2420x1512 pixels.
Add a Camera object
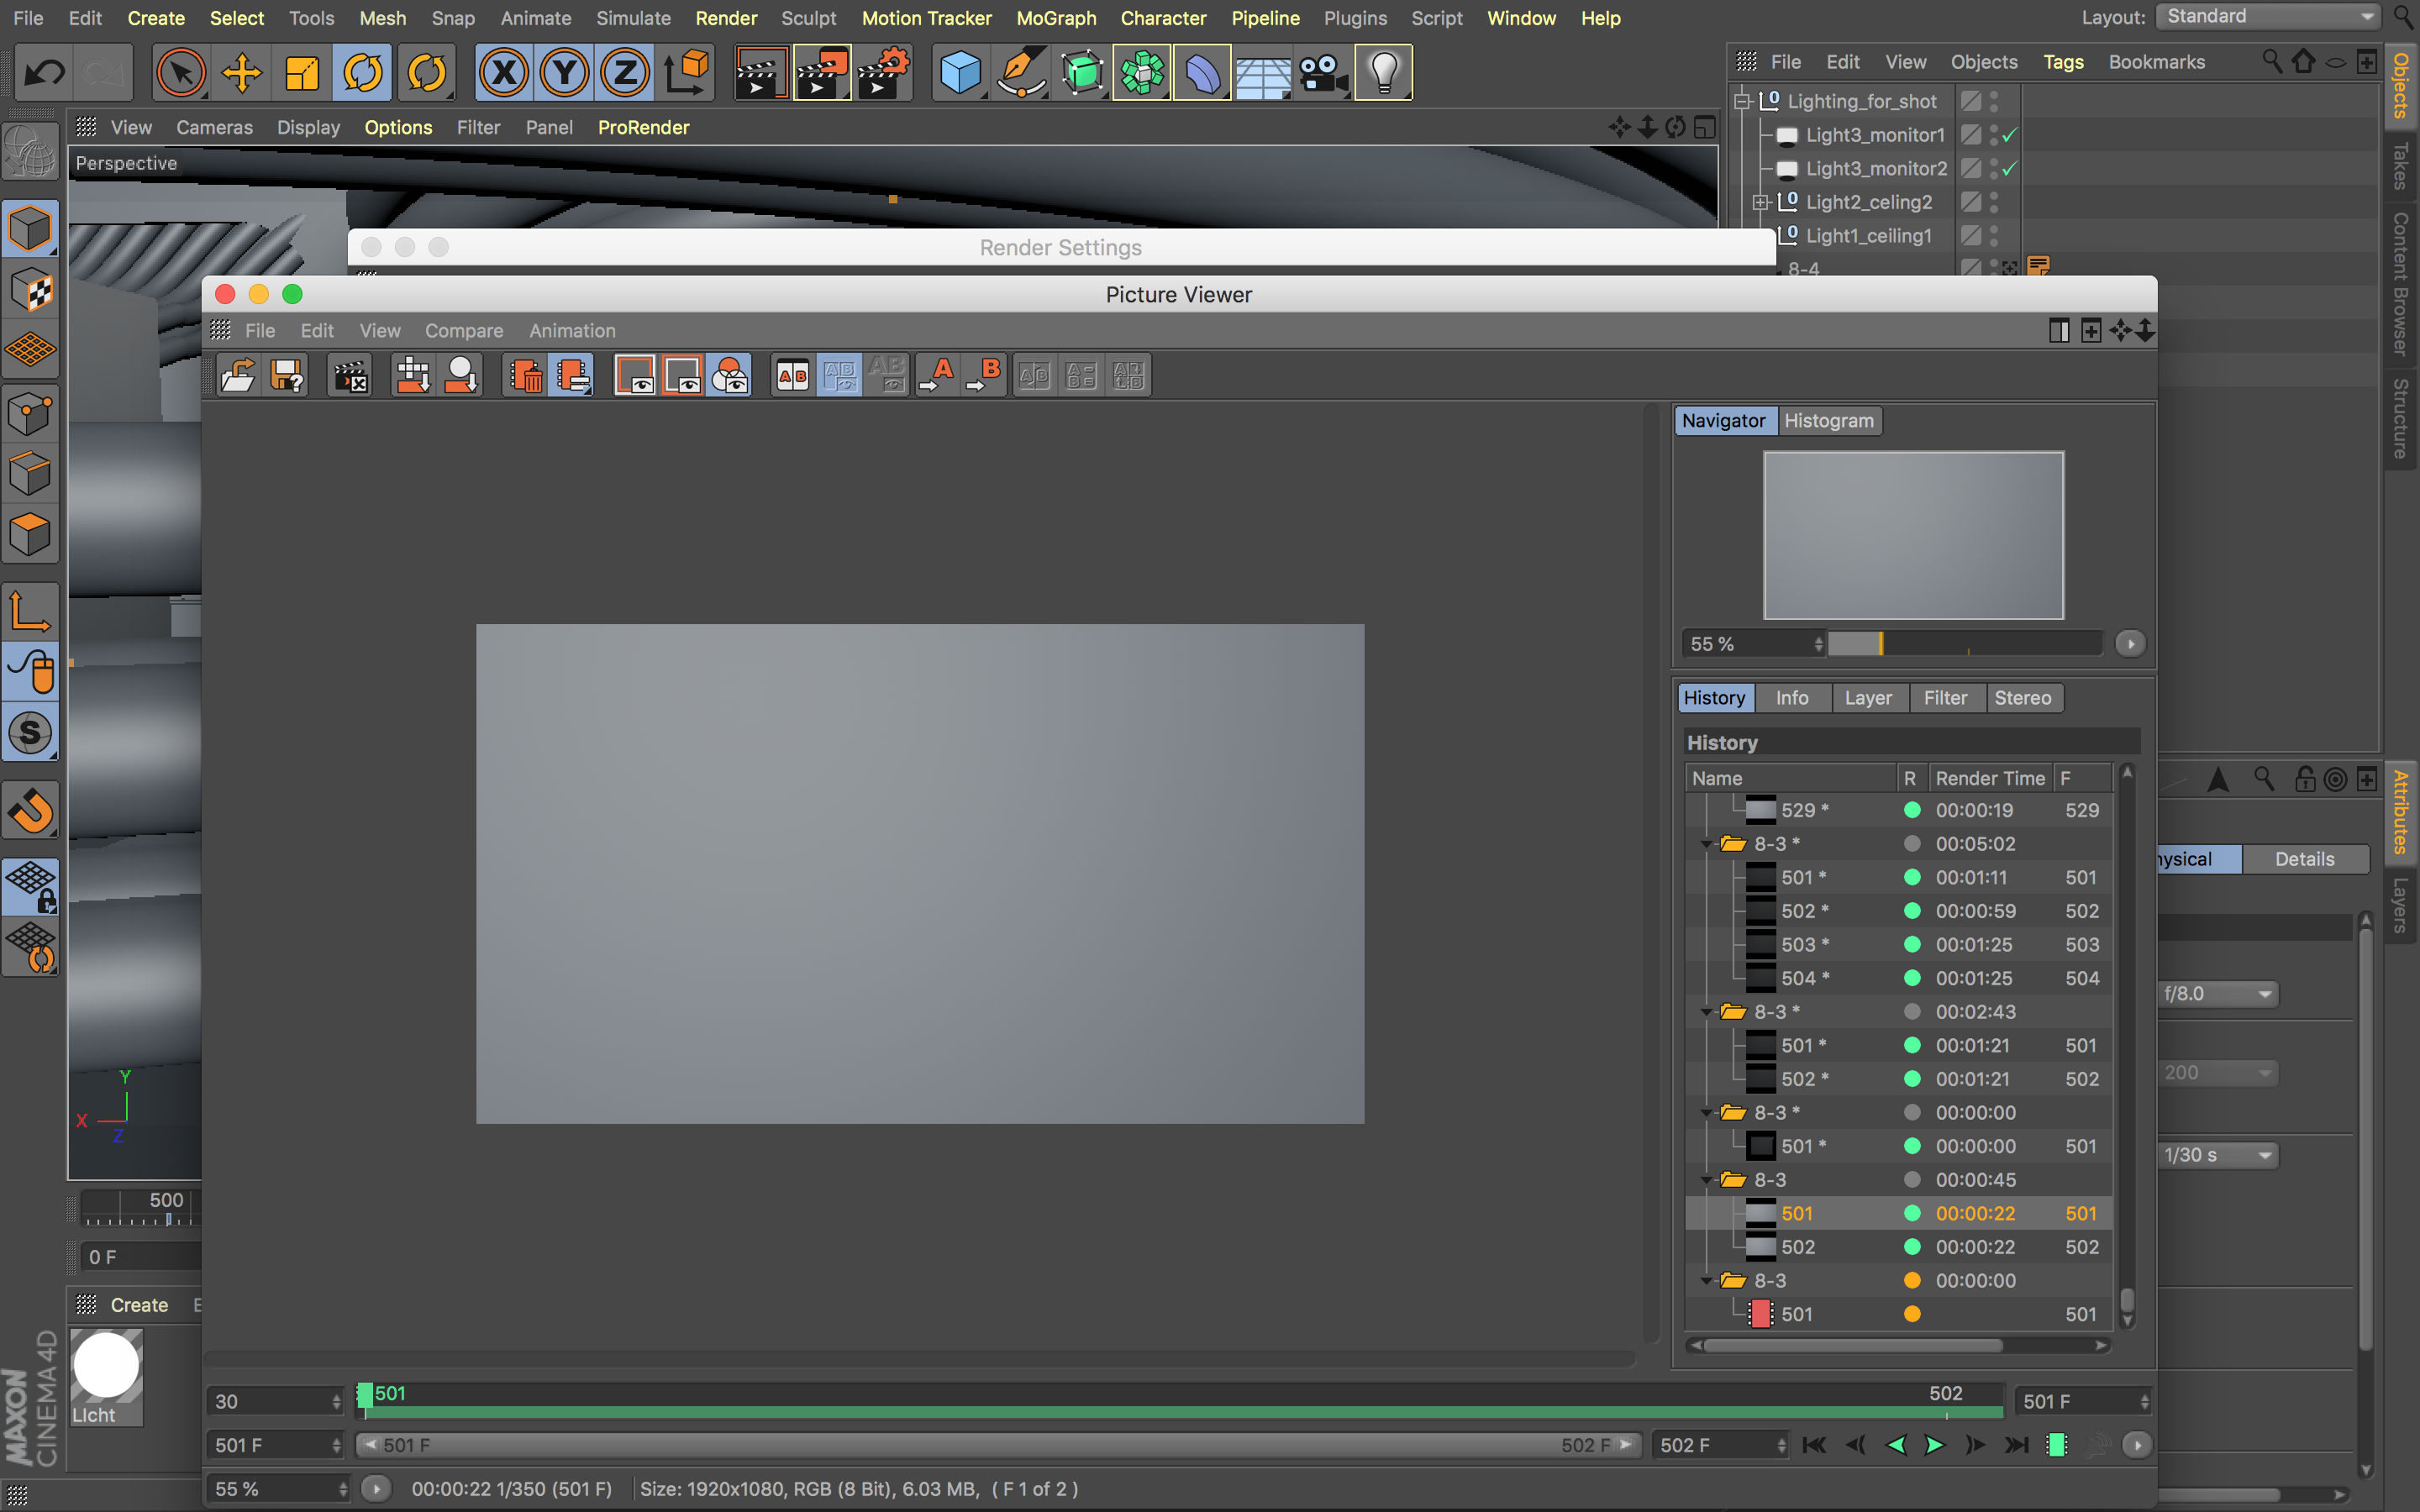(x=1323, y=73)
